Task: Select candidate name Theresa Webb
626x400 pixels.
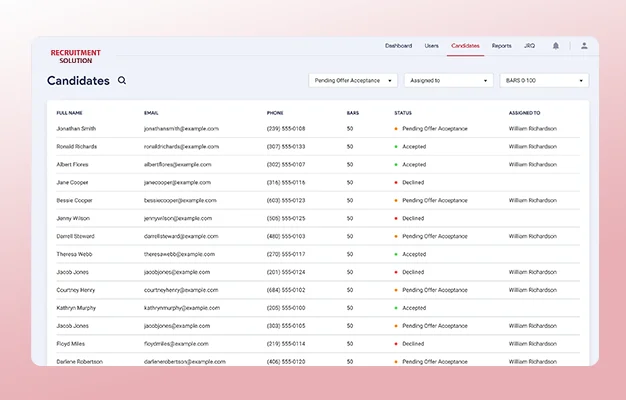Action: [74, 254]
